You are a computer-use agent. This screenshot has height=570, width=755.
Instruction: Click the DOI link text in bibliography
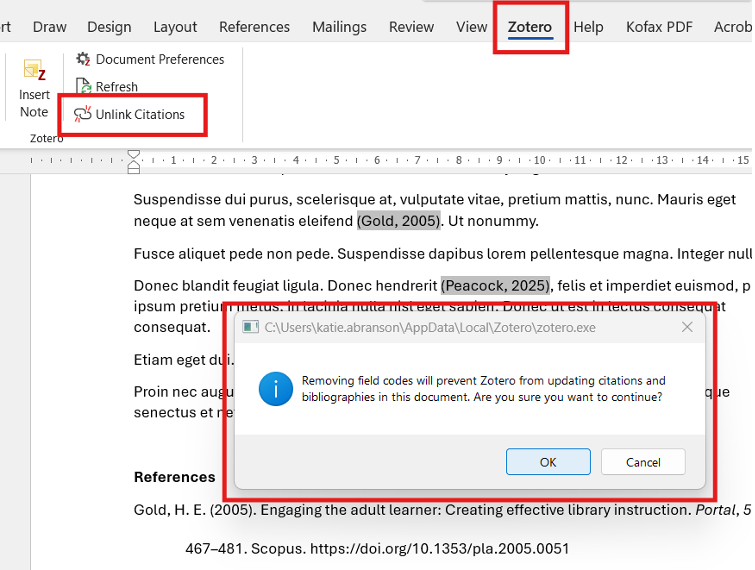pos(440,548)
